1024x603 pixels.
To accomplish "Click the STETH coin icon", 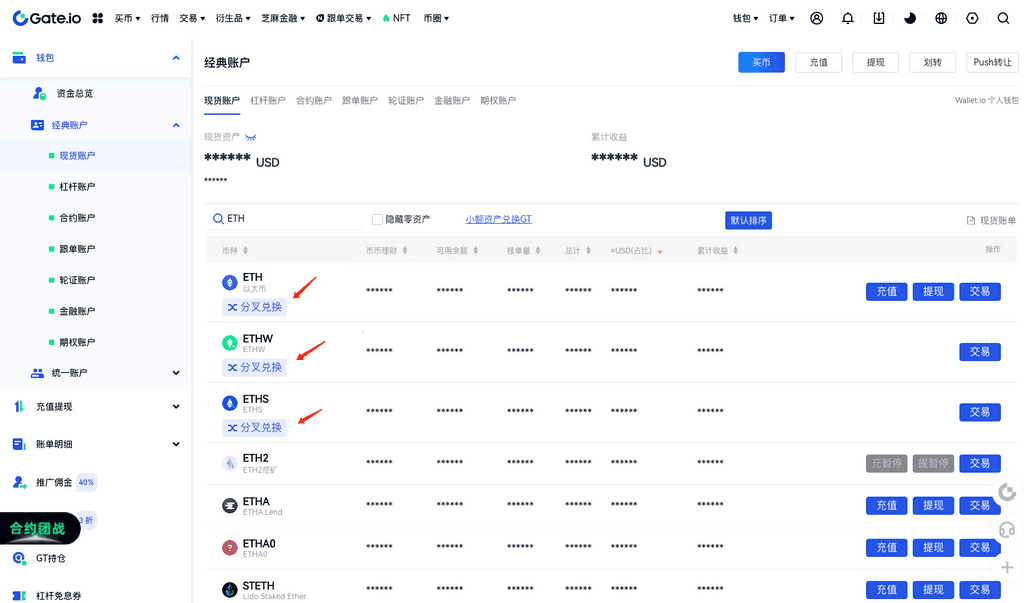I will tap(229, 590).
